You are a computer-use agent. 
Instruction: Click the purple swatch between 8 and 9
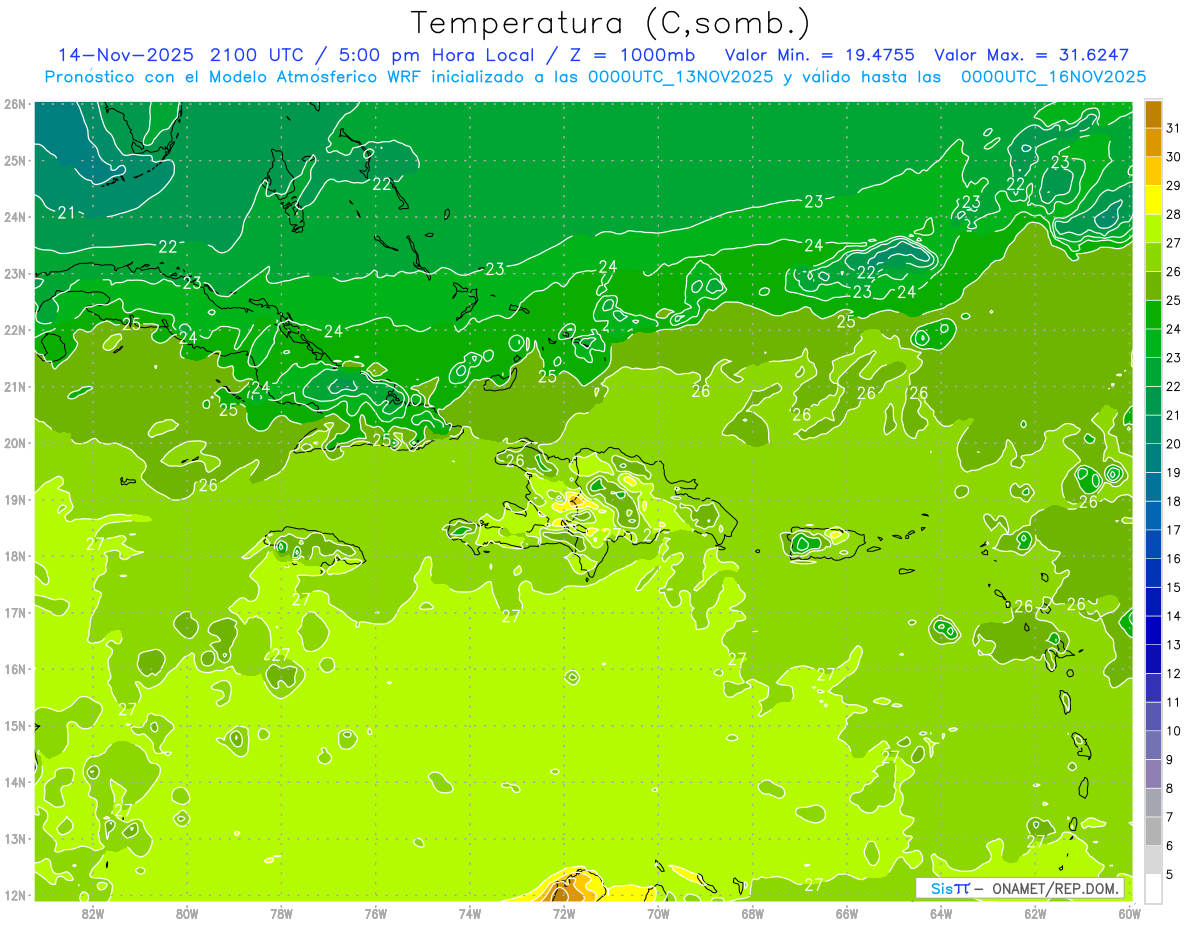1154,774
